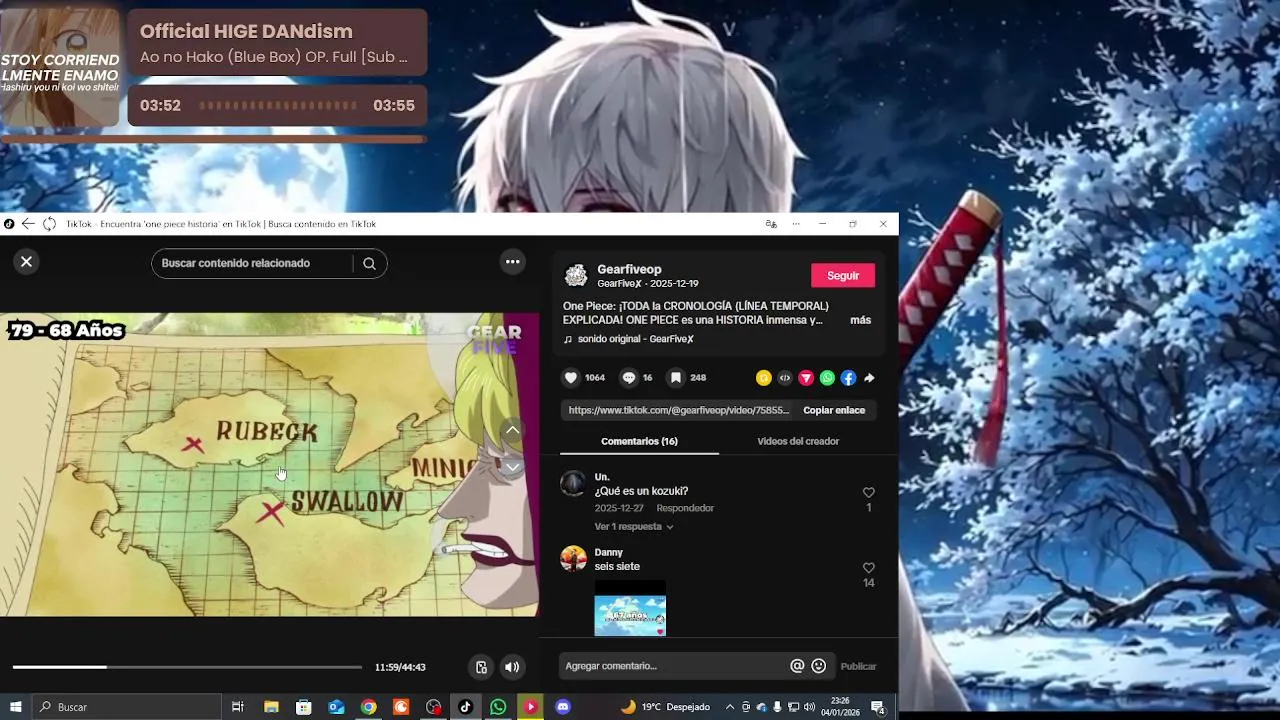1280x720 pixels.
Task: Like the video with the heart icon
Action: [571, 378]
